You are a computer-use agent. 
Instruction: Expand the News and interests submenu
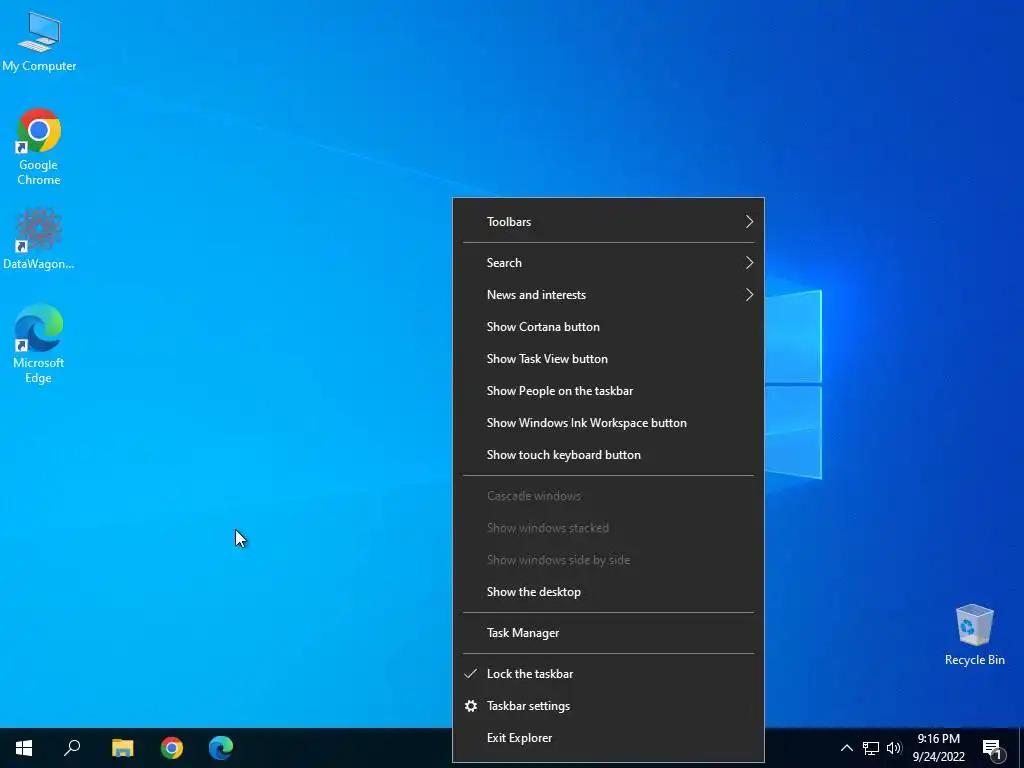(608, 295)
